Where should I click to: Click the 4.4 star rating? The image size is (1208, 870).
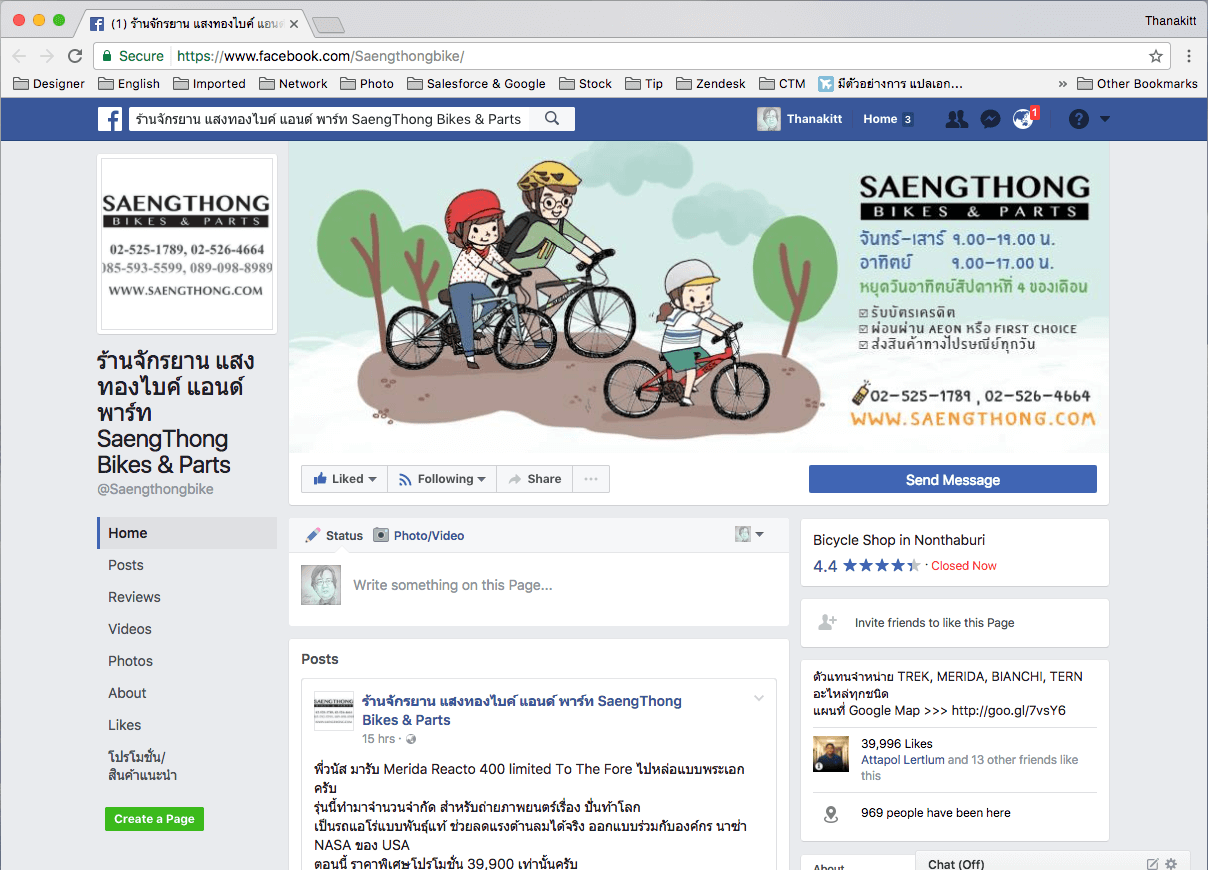point(866,566)
